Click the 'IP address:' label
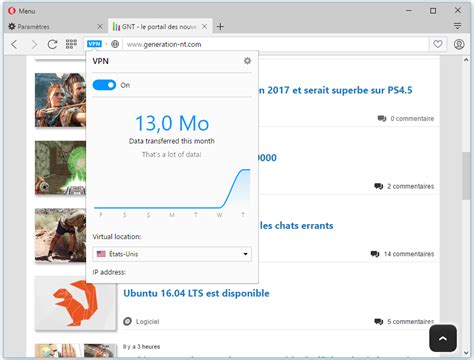Screen dimensions: 474x360 tap(109, 272)
